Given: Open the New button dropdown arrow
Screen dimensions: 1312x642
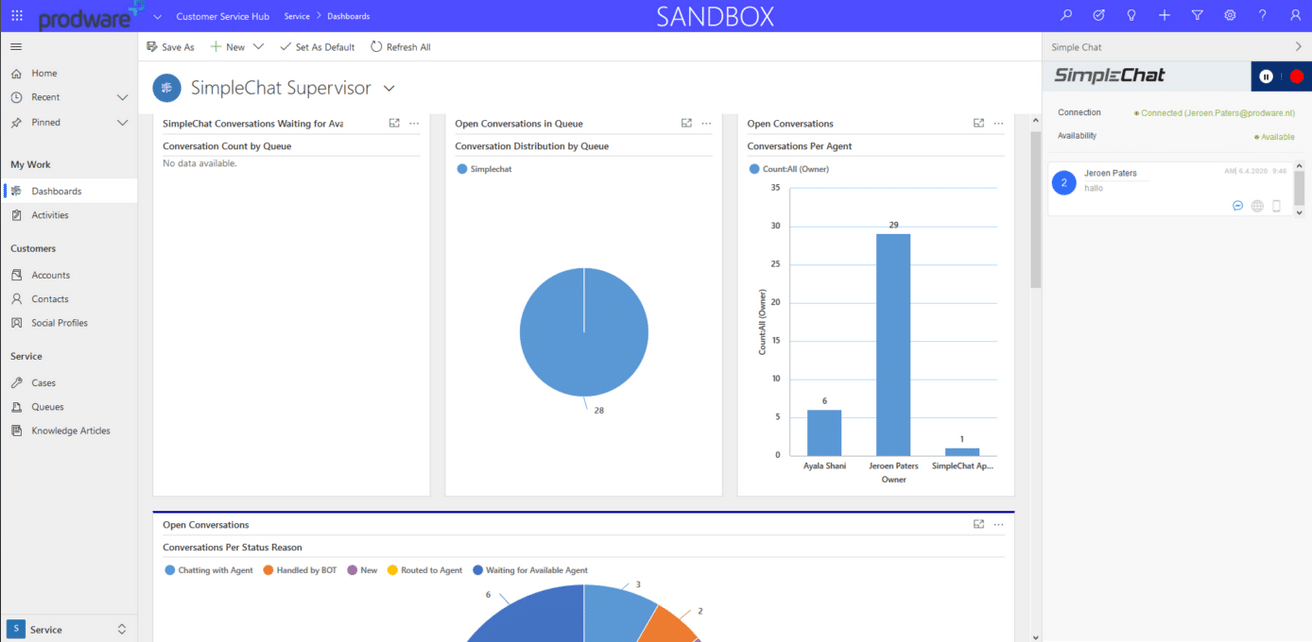Looking at the screenshot, I should point(258,47).
